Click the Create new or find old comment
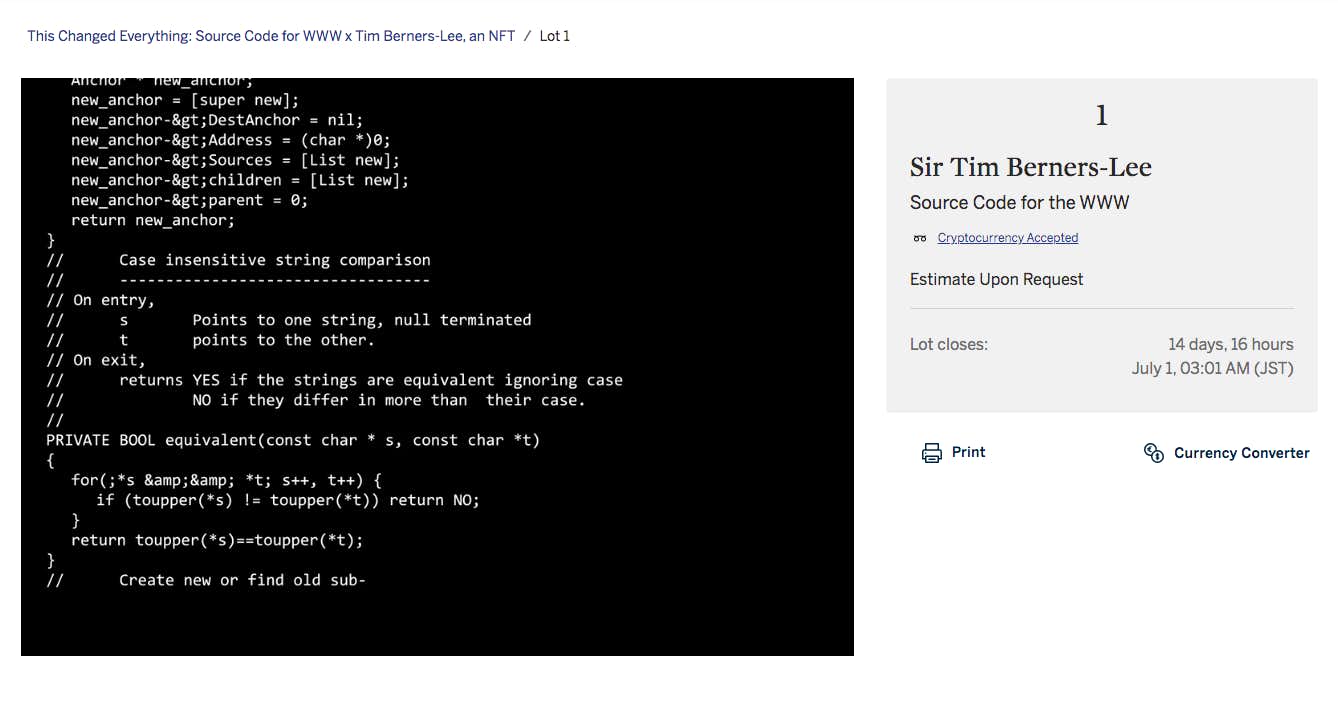The image size is (1338, 712). point(242,580)
